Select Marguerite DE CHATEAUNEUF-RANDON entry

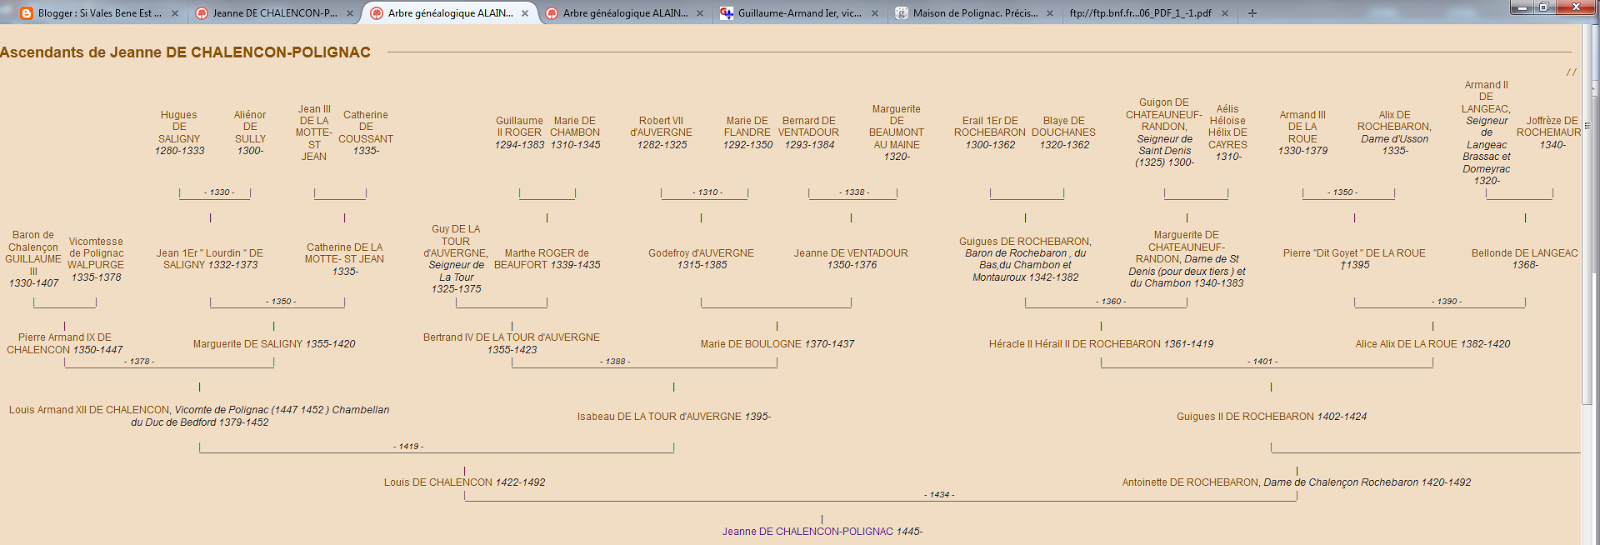click(1186, 259)
